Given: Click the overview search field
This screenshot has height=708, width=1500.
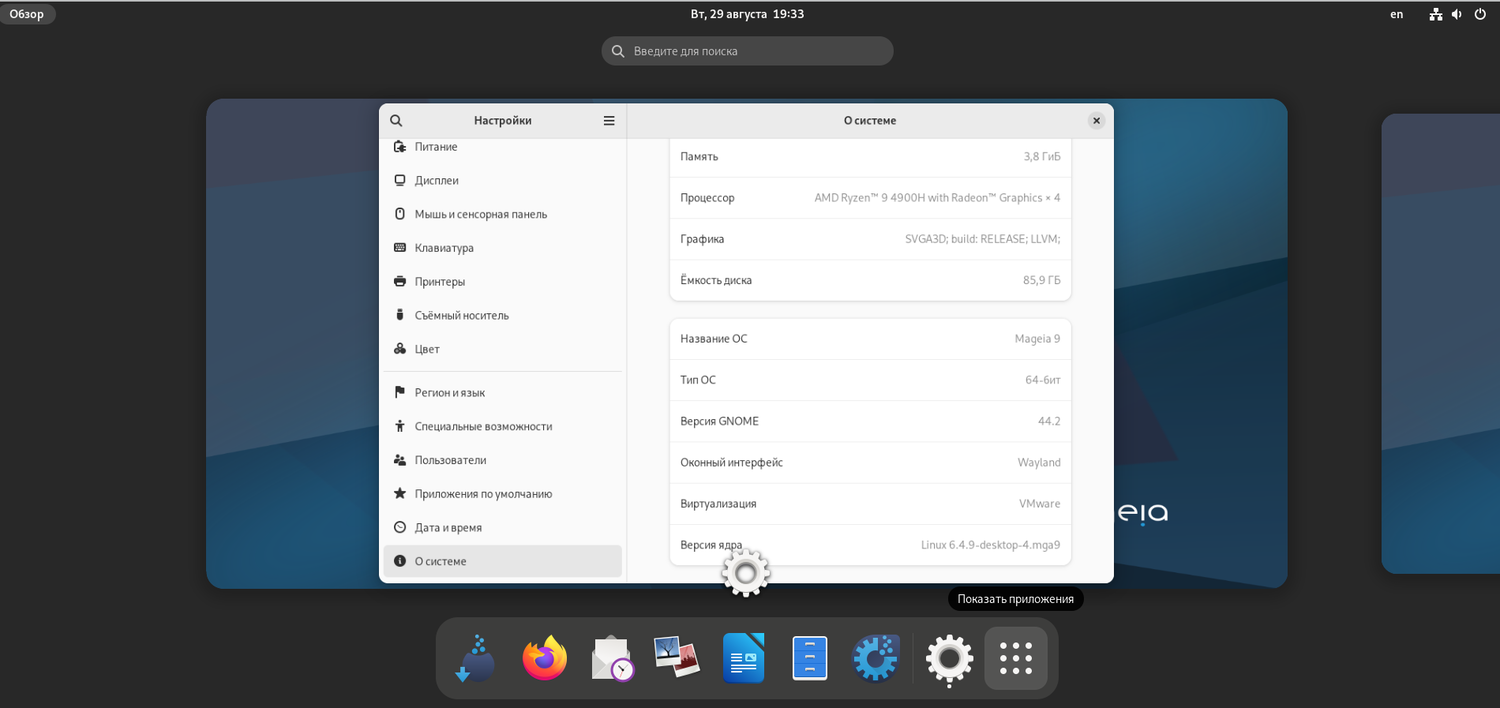Looking at the screenshot, I should point(747,51).
